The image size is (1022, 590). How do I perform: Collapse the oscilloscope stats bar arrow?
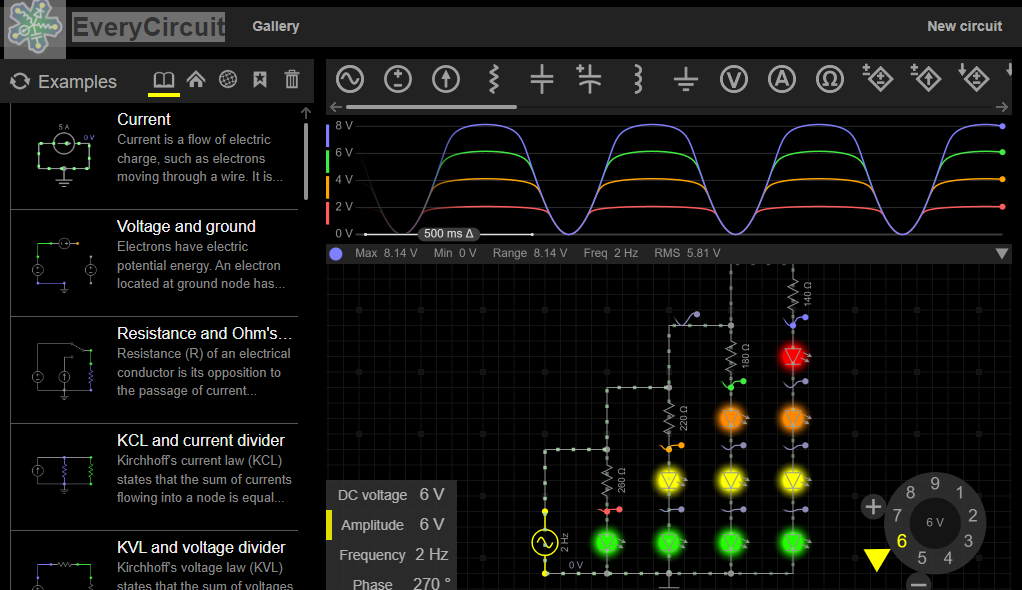pos(1002,254)
